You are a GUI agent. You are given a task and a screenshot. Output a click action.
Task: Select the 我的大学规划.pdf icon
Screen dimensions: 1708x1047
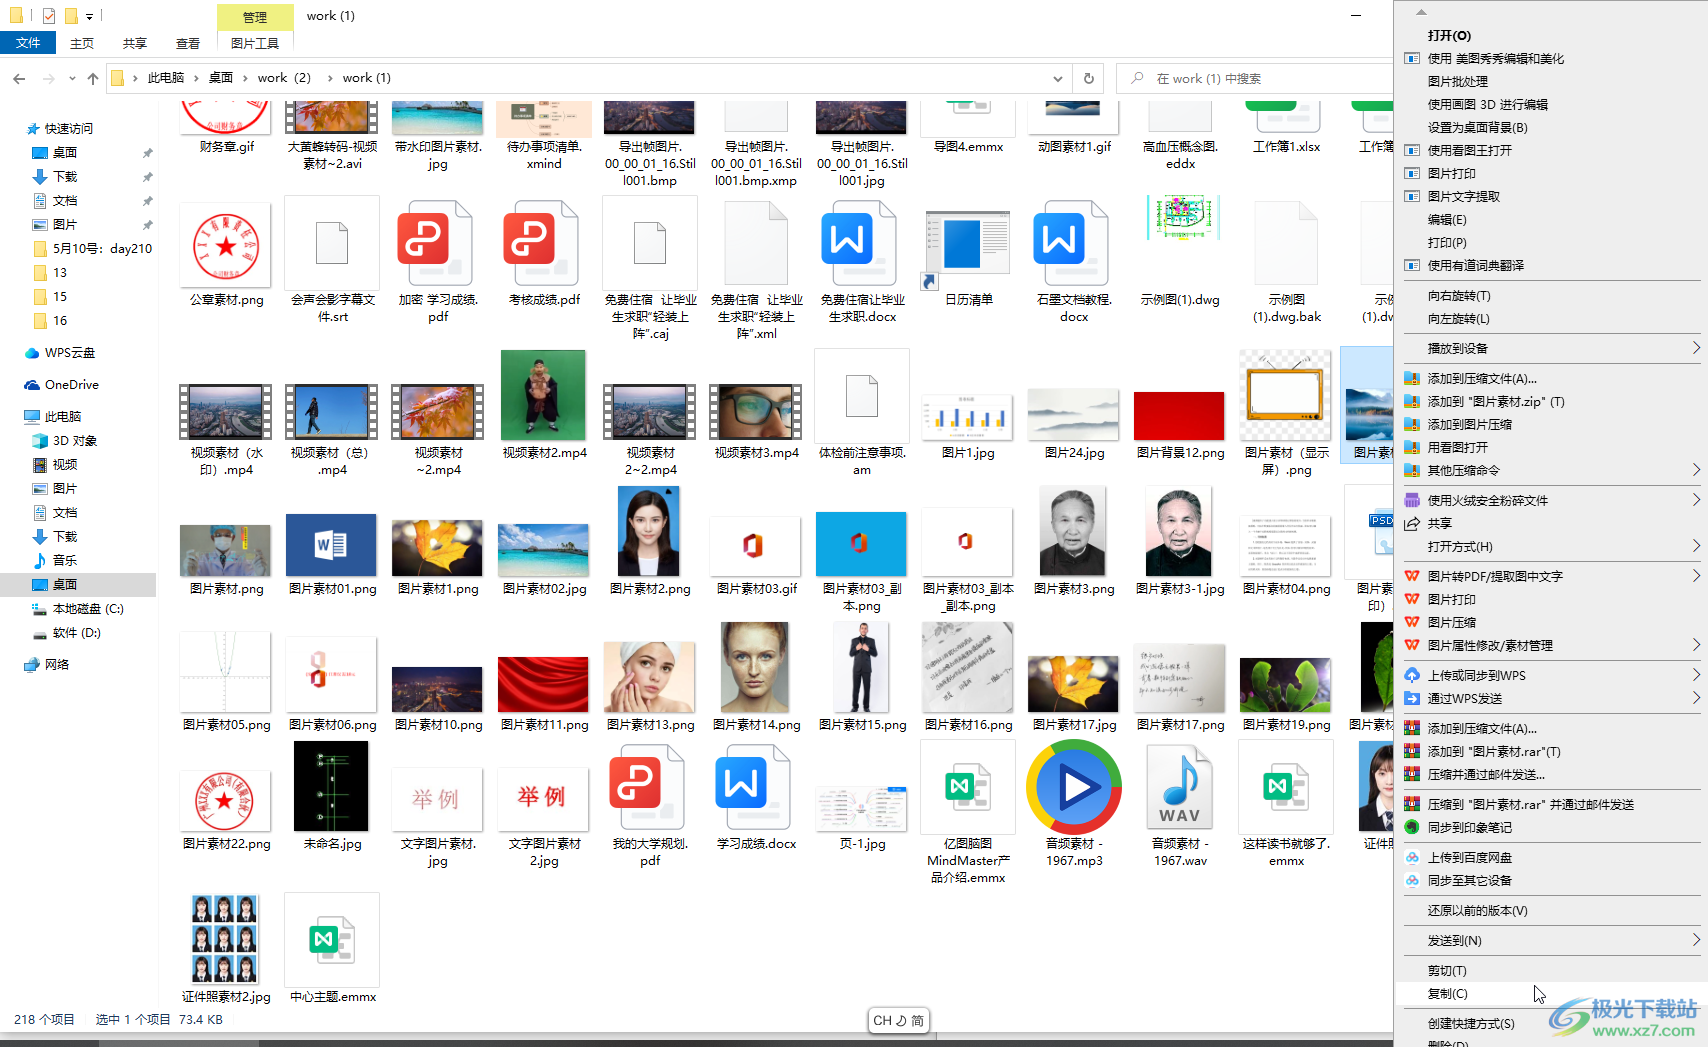tap(649, 787)
